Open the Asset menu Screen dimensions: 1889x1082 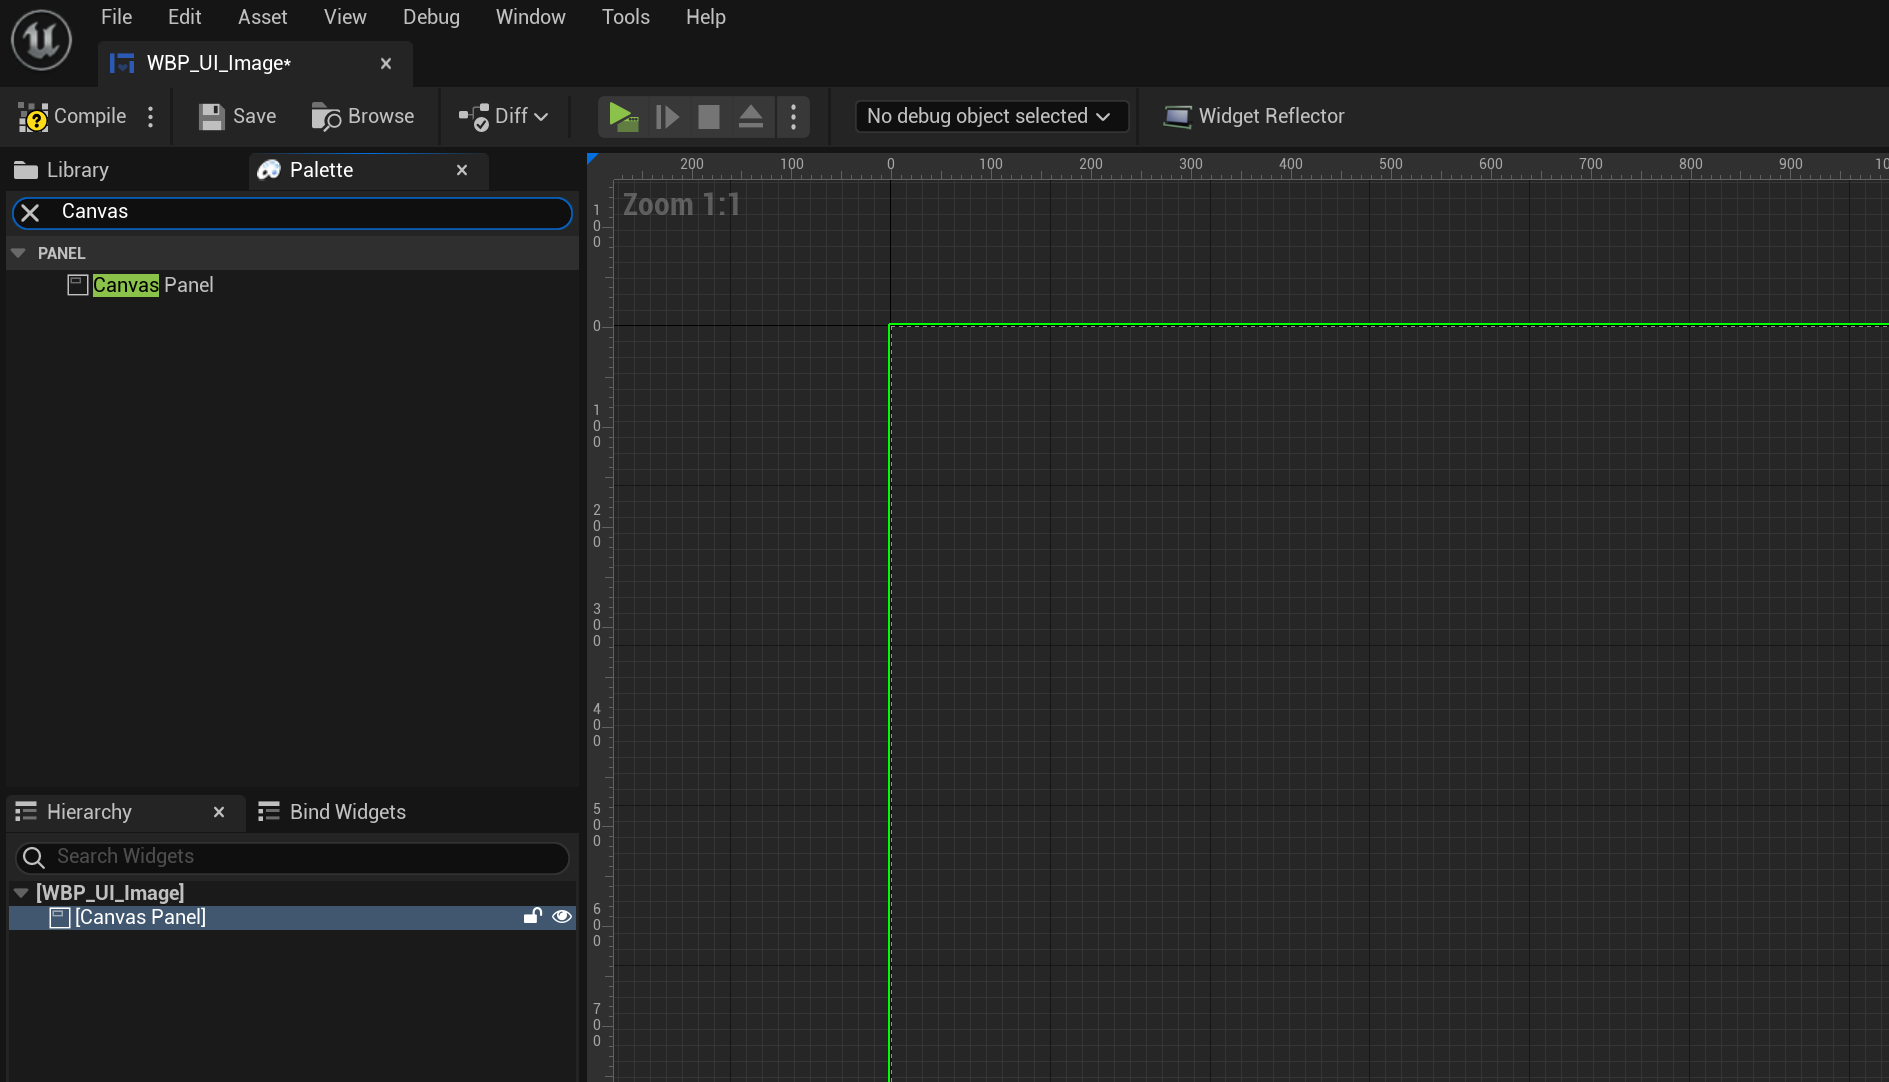coord(262,17)
